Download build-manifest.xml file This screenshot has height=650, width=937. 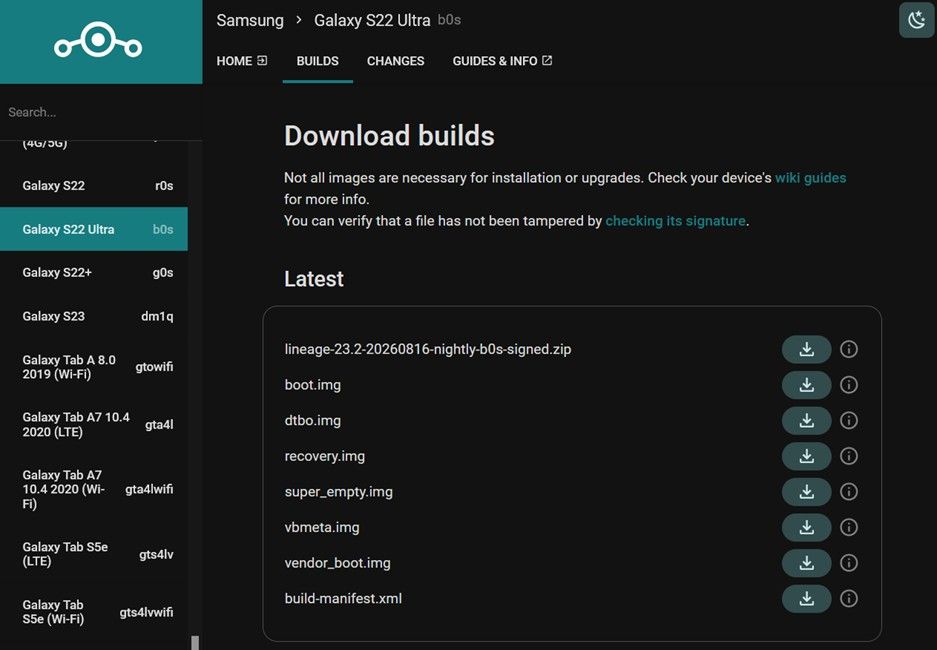click(x=806, y=599)
